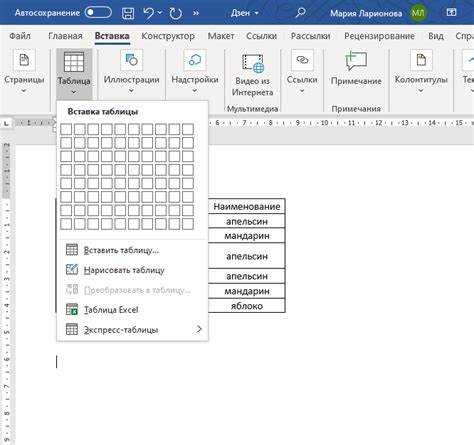474x445 pixels.
Task: Click the Экспресс-таблицы icon
Action: coord(72,329)
